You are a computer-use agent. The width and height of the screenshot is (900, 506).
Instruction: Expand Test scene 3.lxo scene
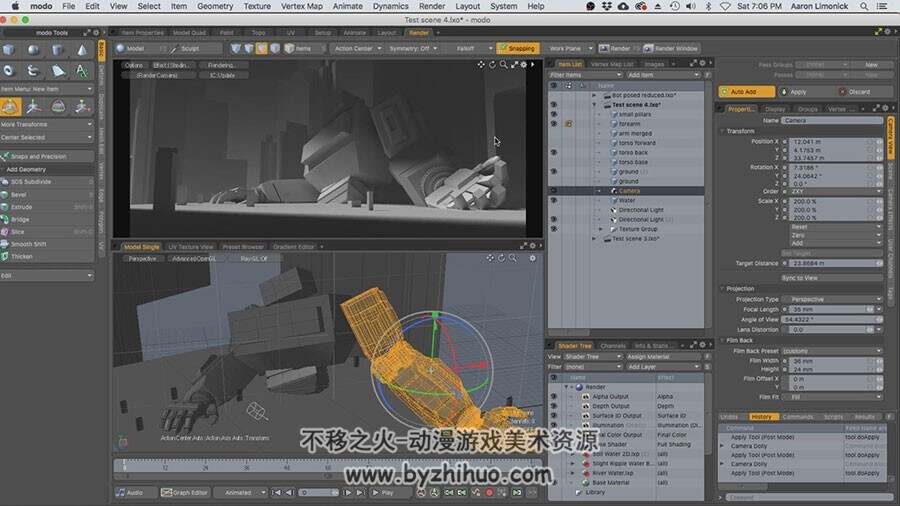[594, 239]
